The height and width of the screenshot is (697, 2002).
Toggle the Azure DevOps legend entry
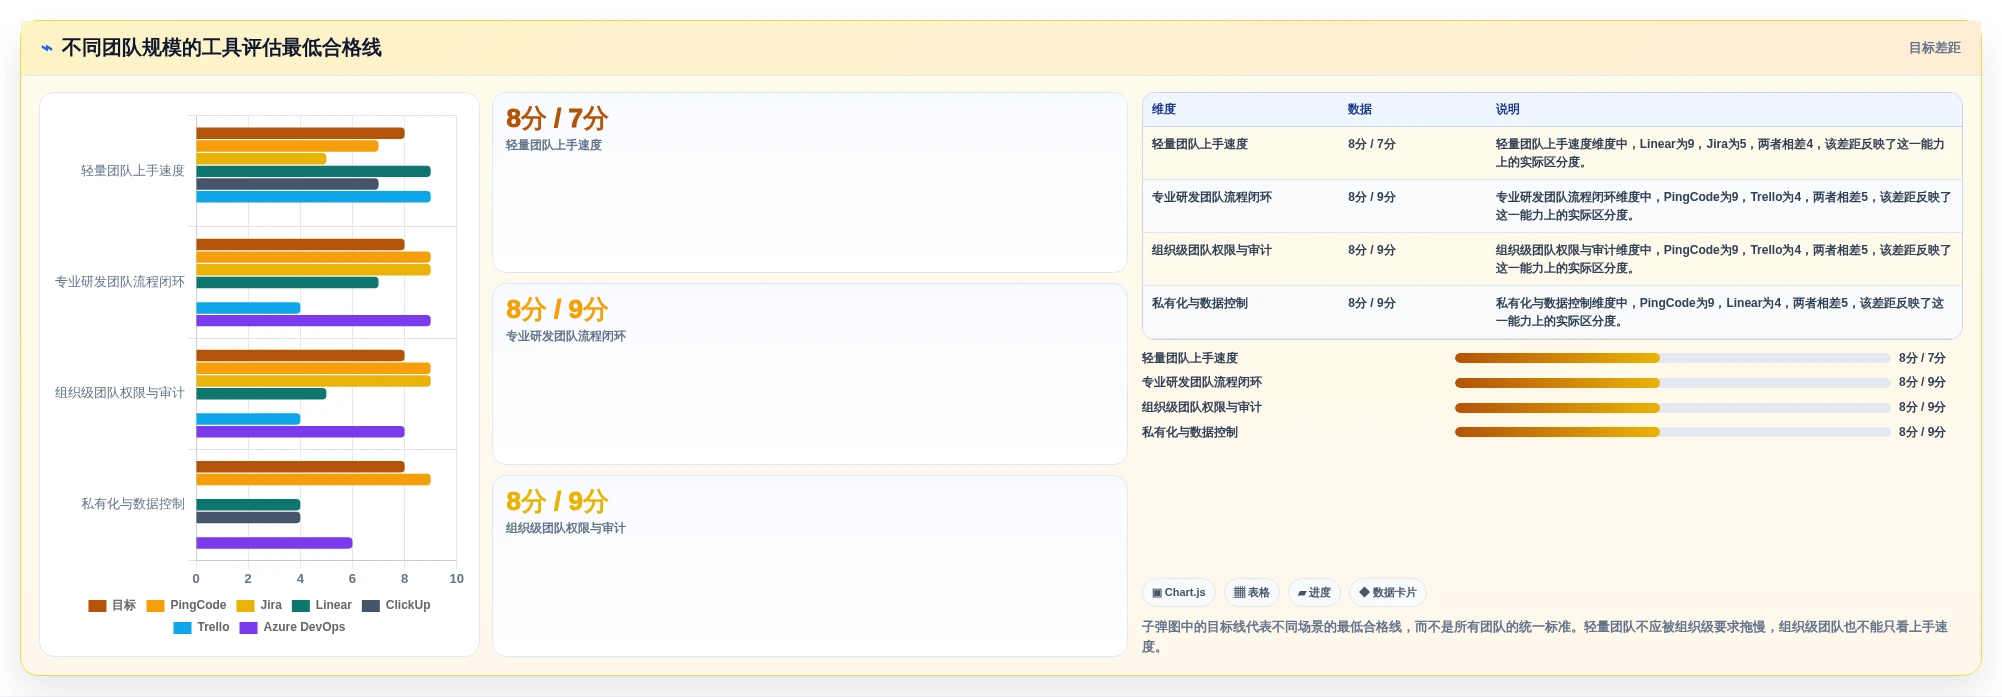pyautogui.click(x=292, y=627)
